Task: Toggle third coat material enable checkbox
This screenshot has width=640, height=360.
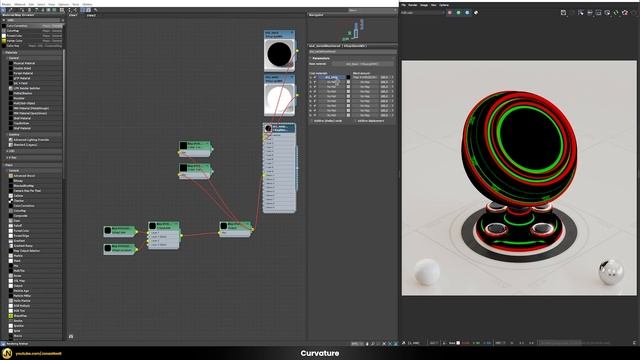Action: 315,87
